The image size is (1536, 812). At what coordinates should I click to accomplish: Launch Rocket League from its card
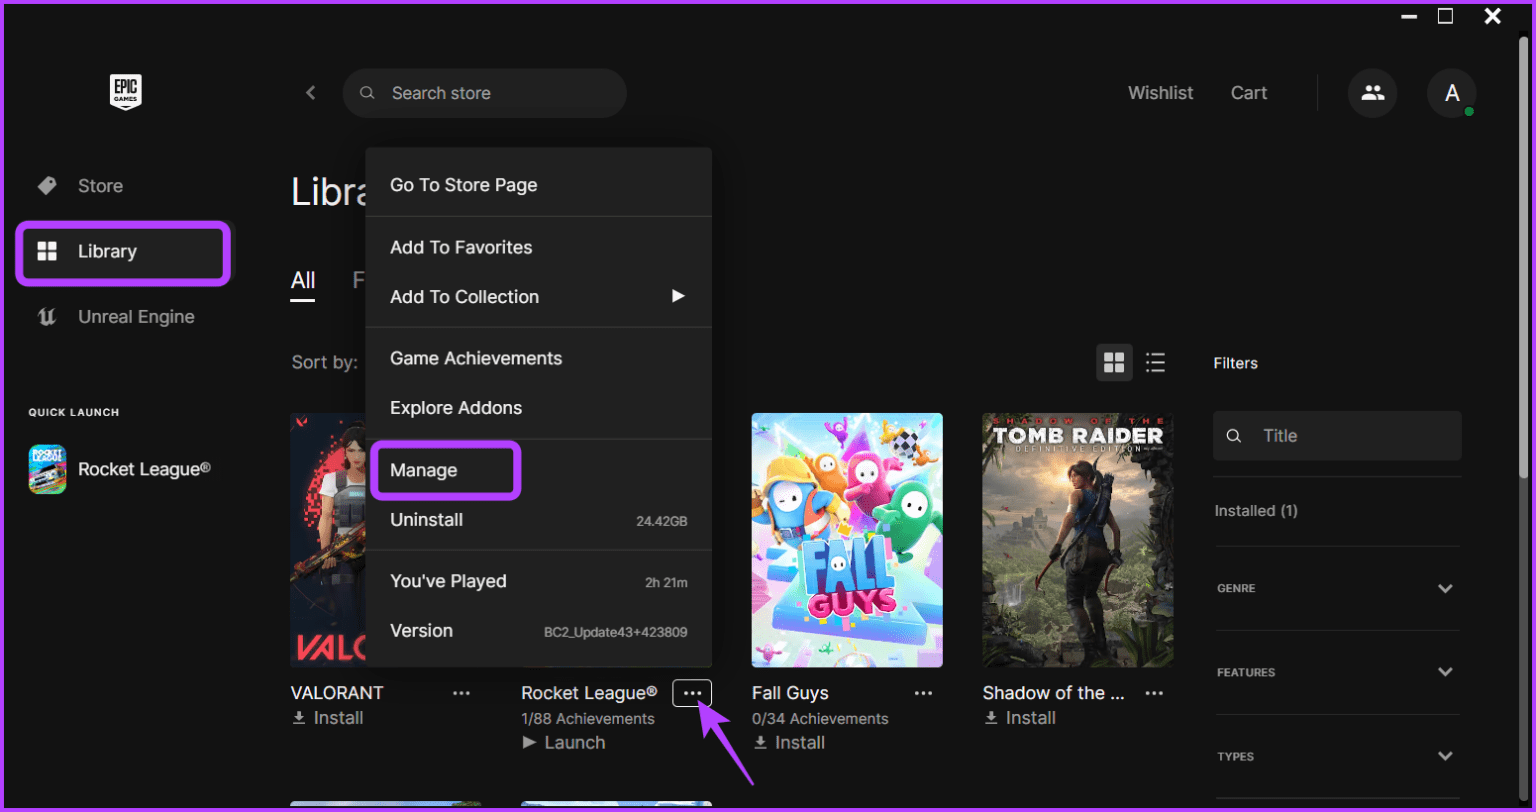coord(564,742)
